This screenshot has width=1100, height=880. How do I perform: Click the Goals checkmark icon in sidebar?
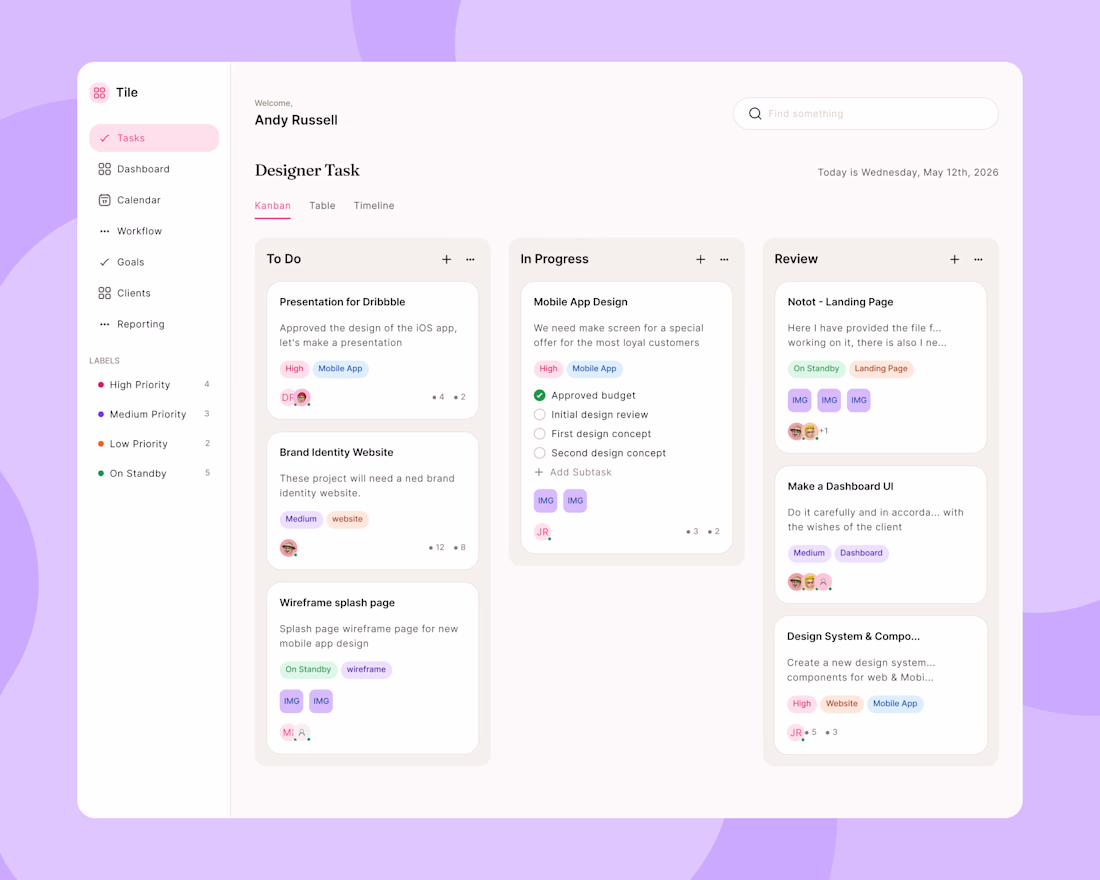pyautogui.click(x=105, y=262)
